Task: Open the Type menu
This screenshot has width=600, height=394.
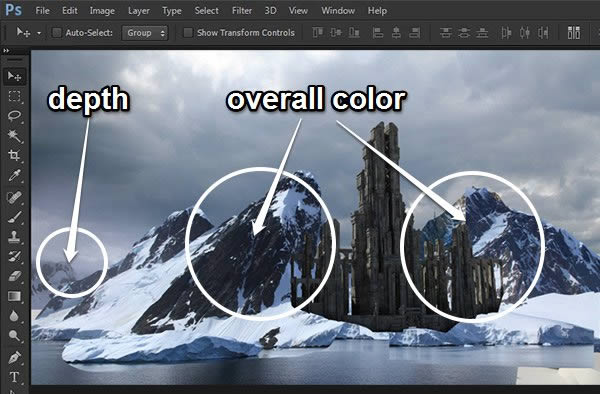Action: tap(172, 11)
